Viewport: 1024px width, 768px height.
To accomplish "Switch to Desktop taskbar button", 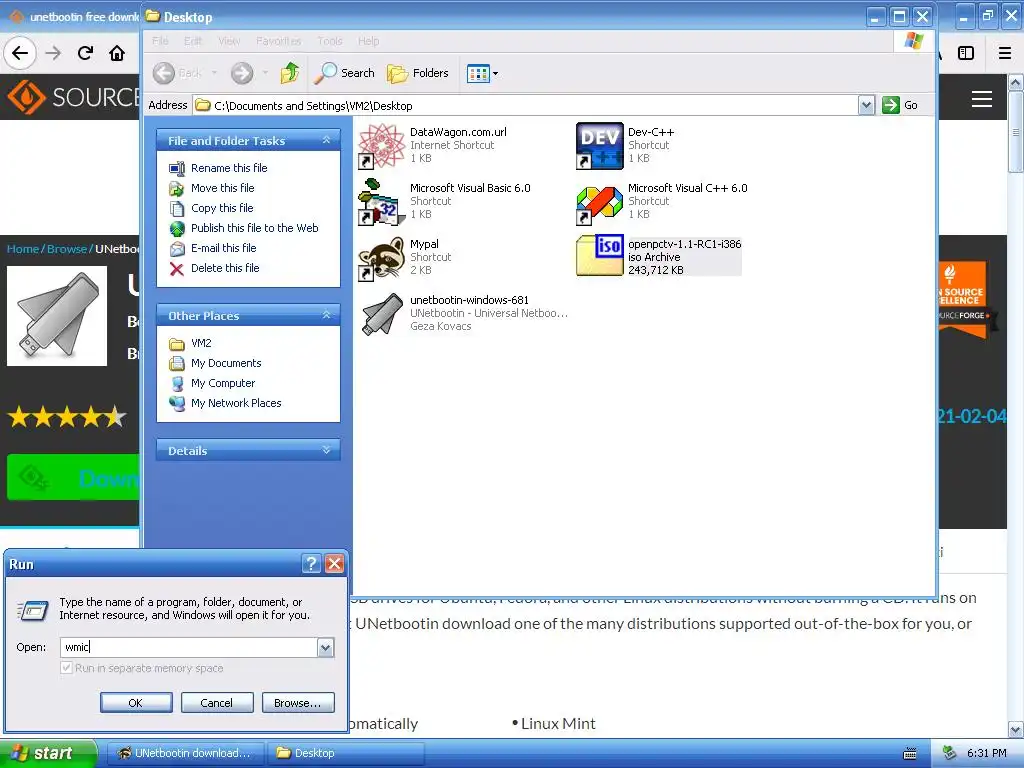I will [x=346, y=753].
